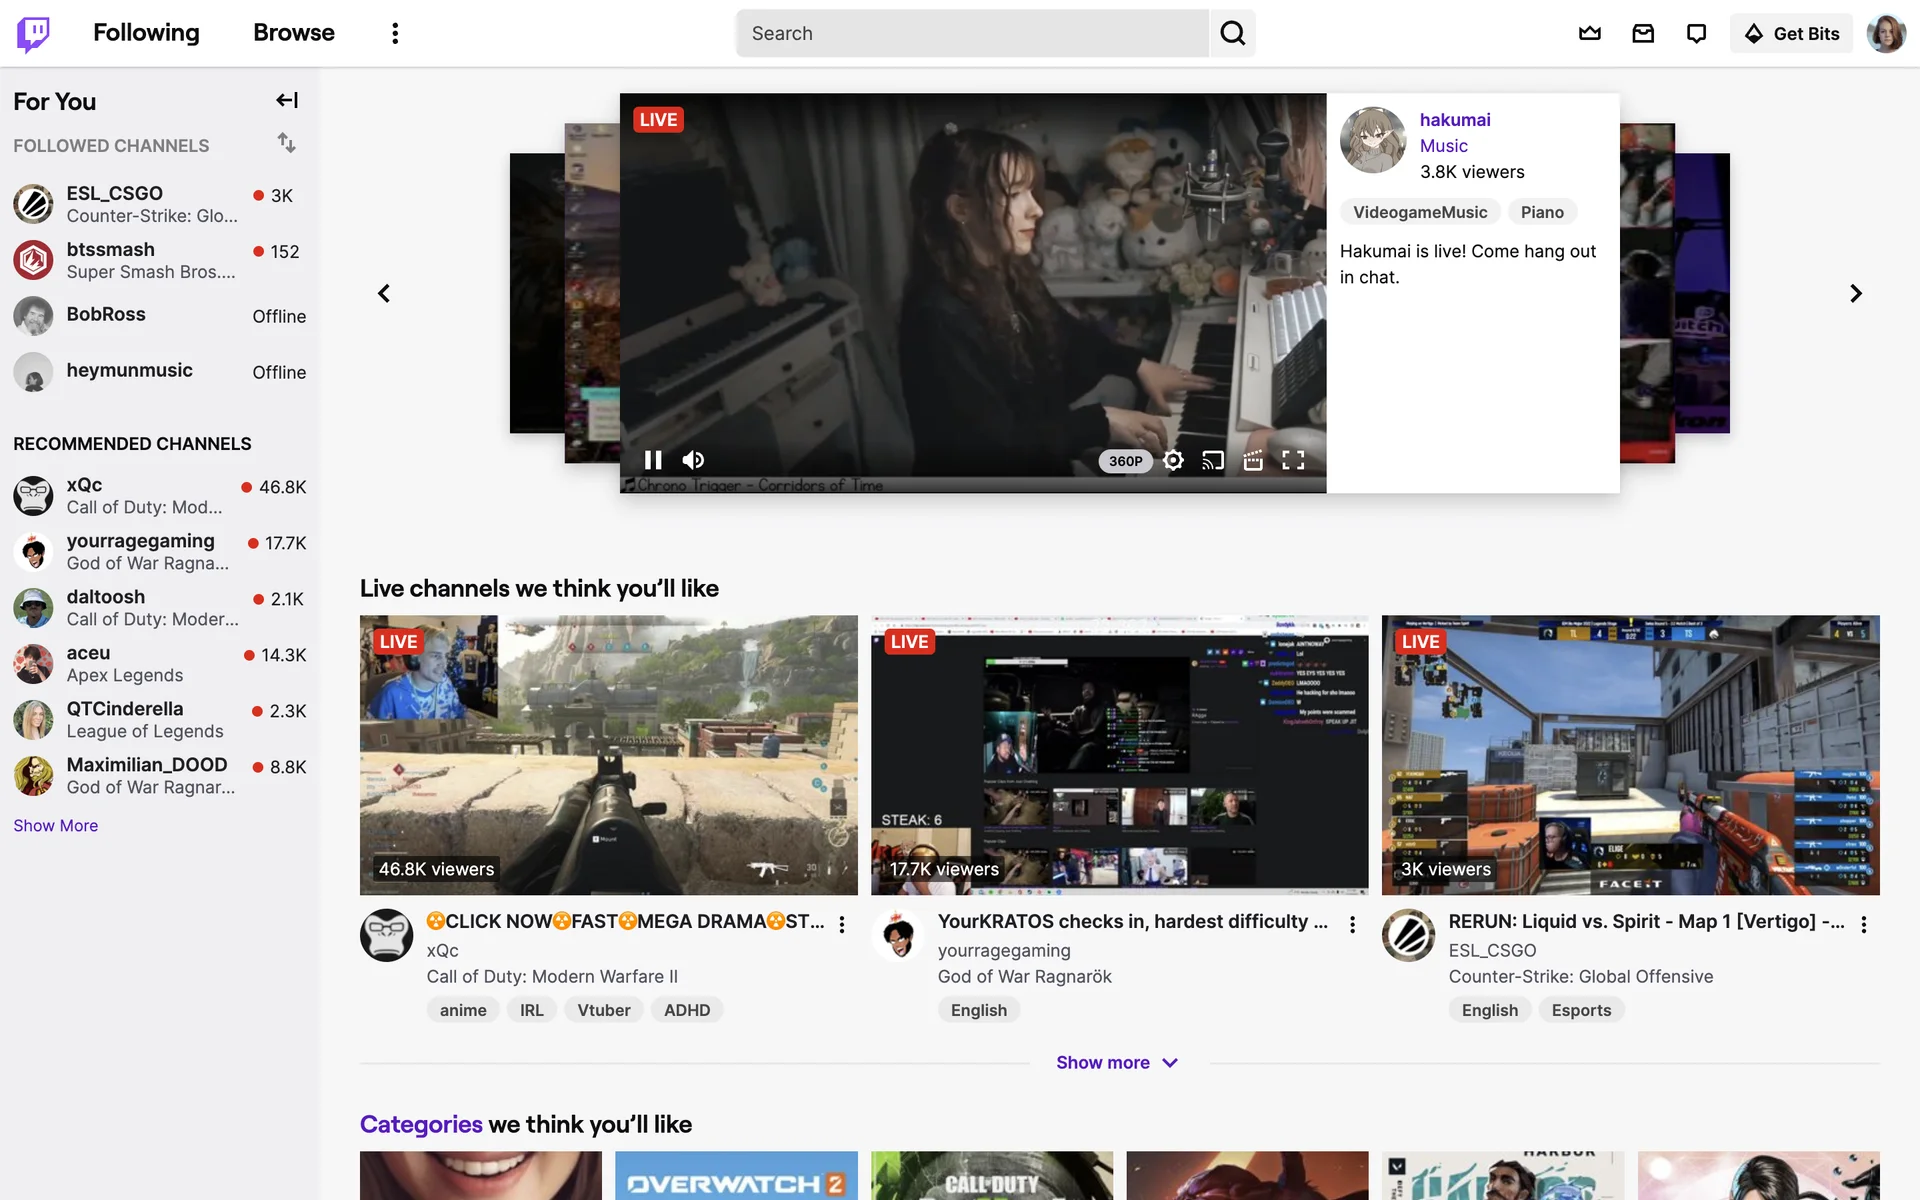Toggle theatre mode on player

coord(1253,460)
